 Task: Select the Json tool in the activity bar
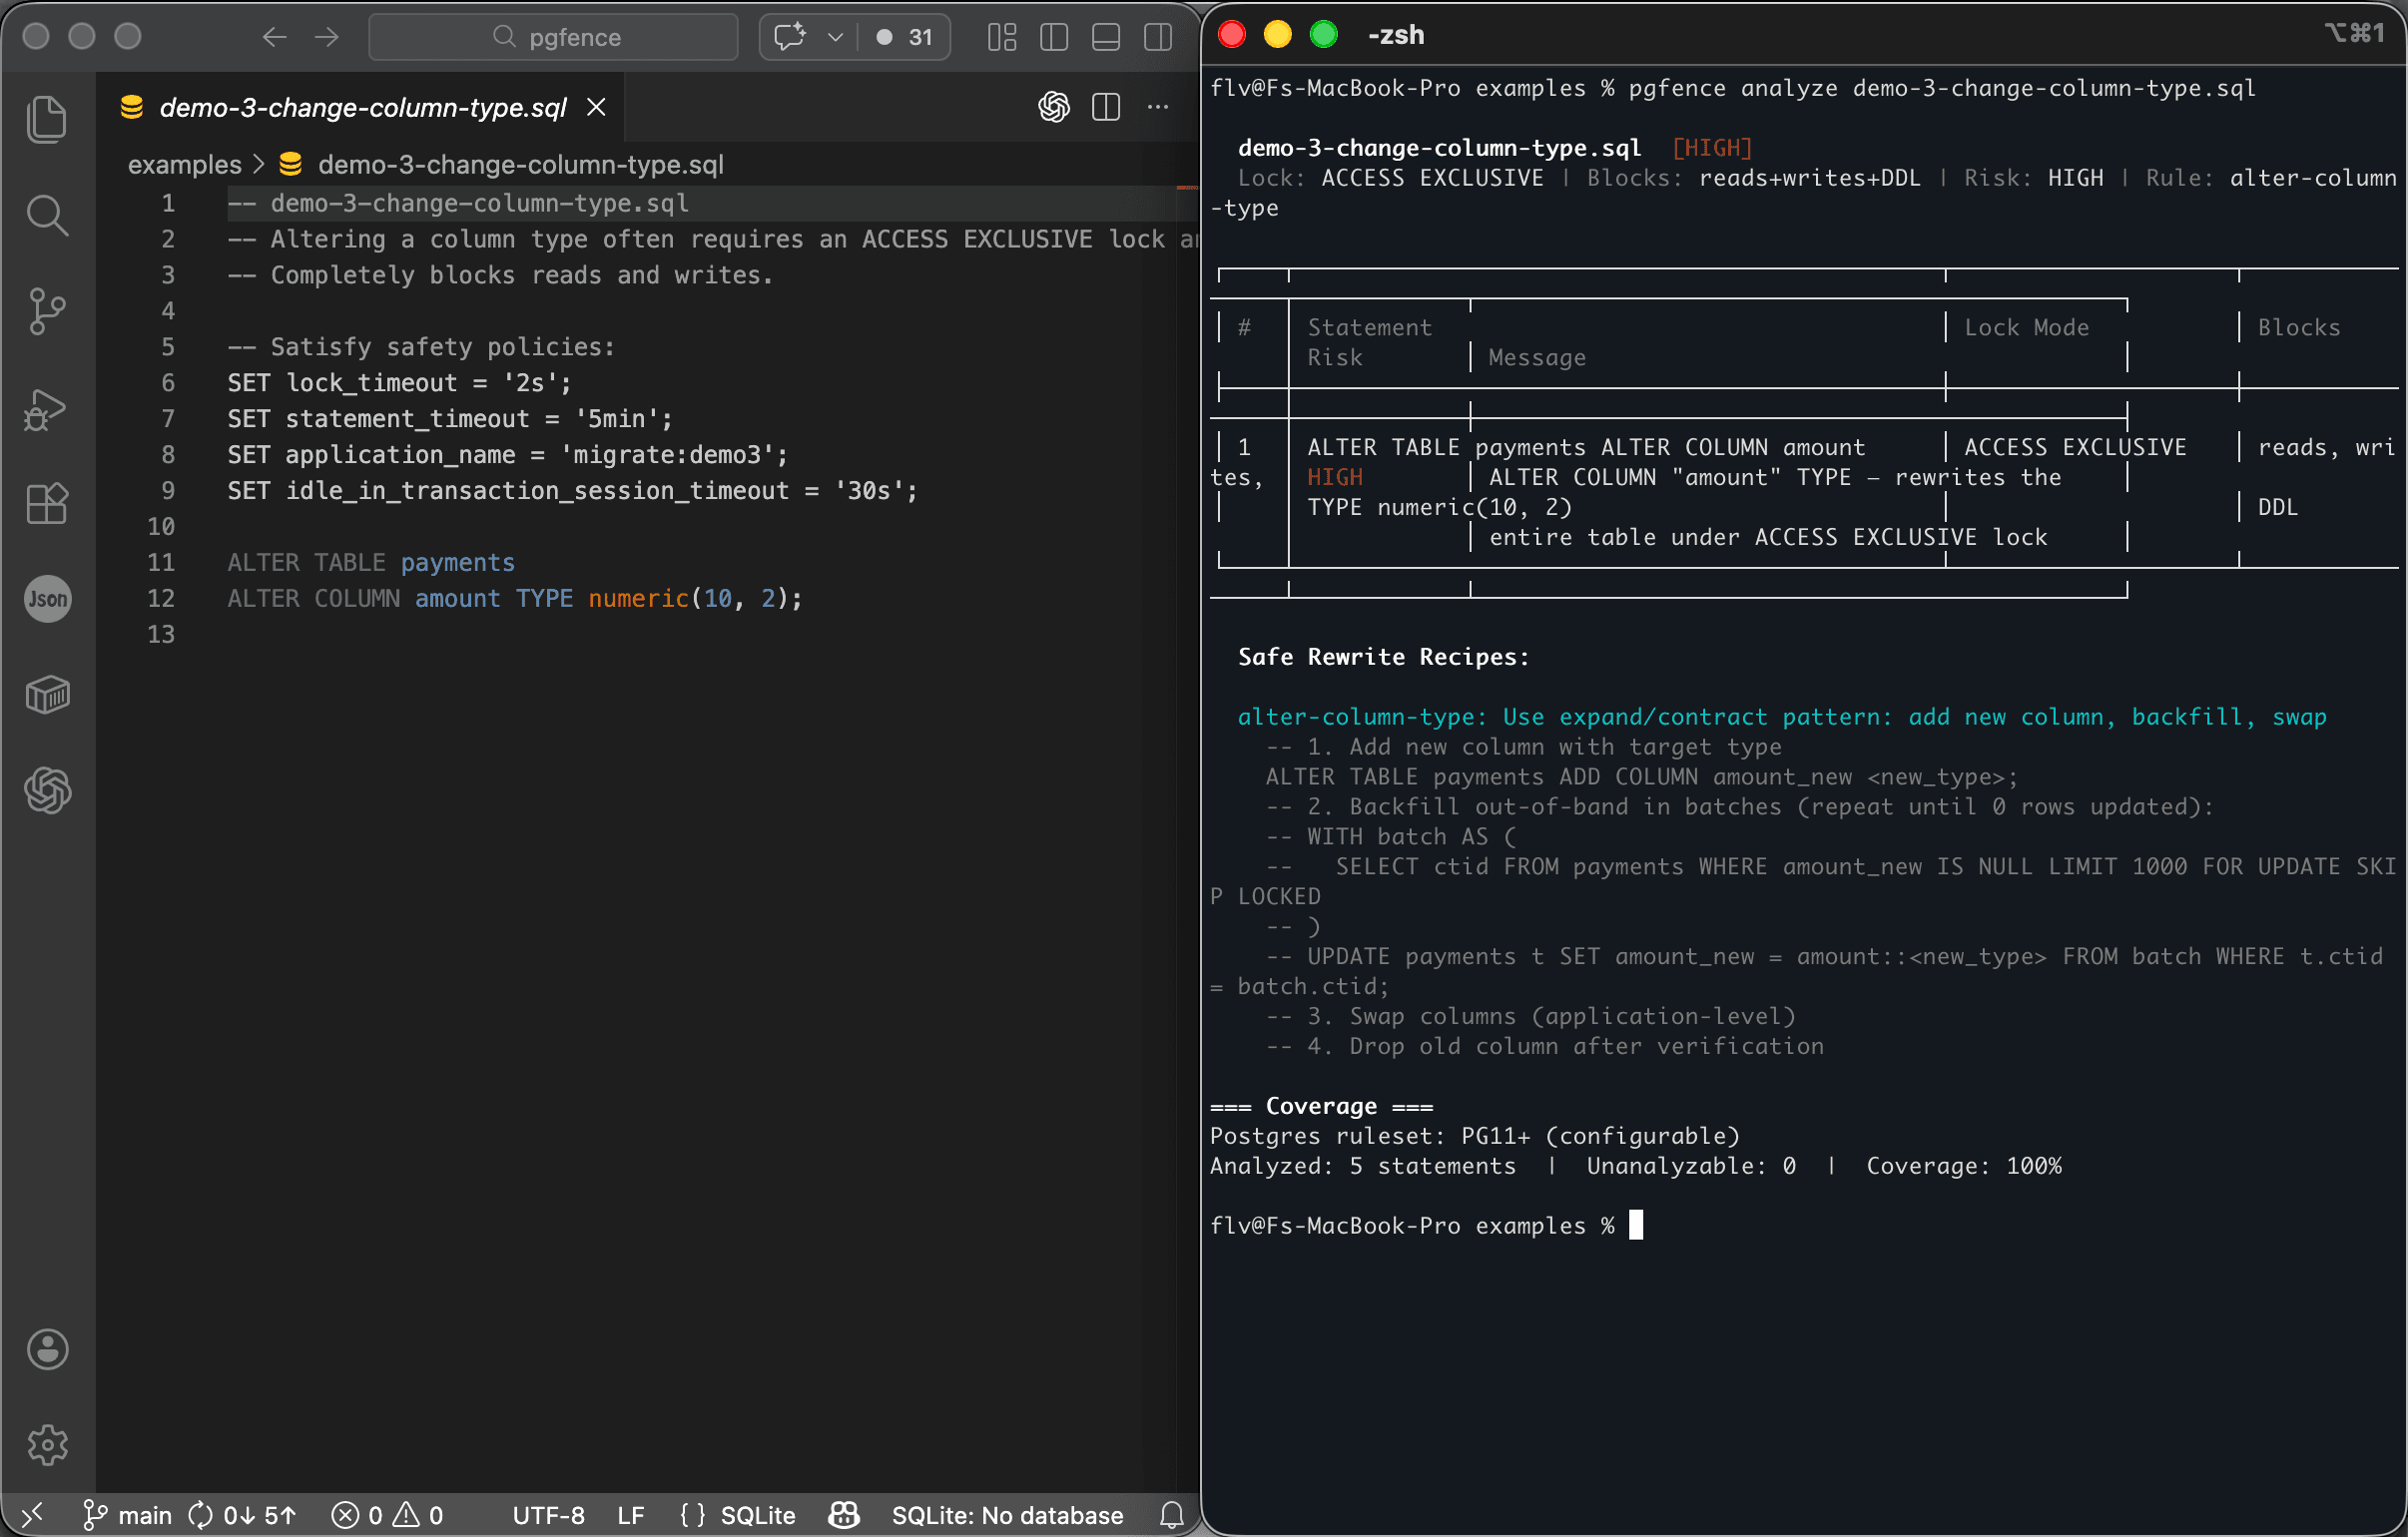click(47, 598)
